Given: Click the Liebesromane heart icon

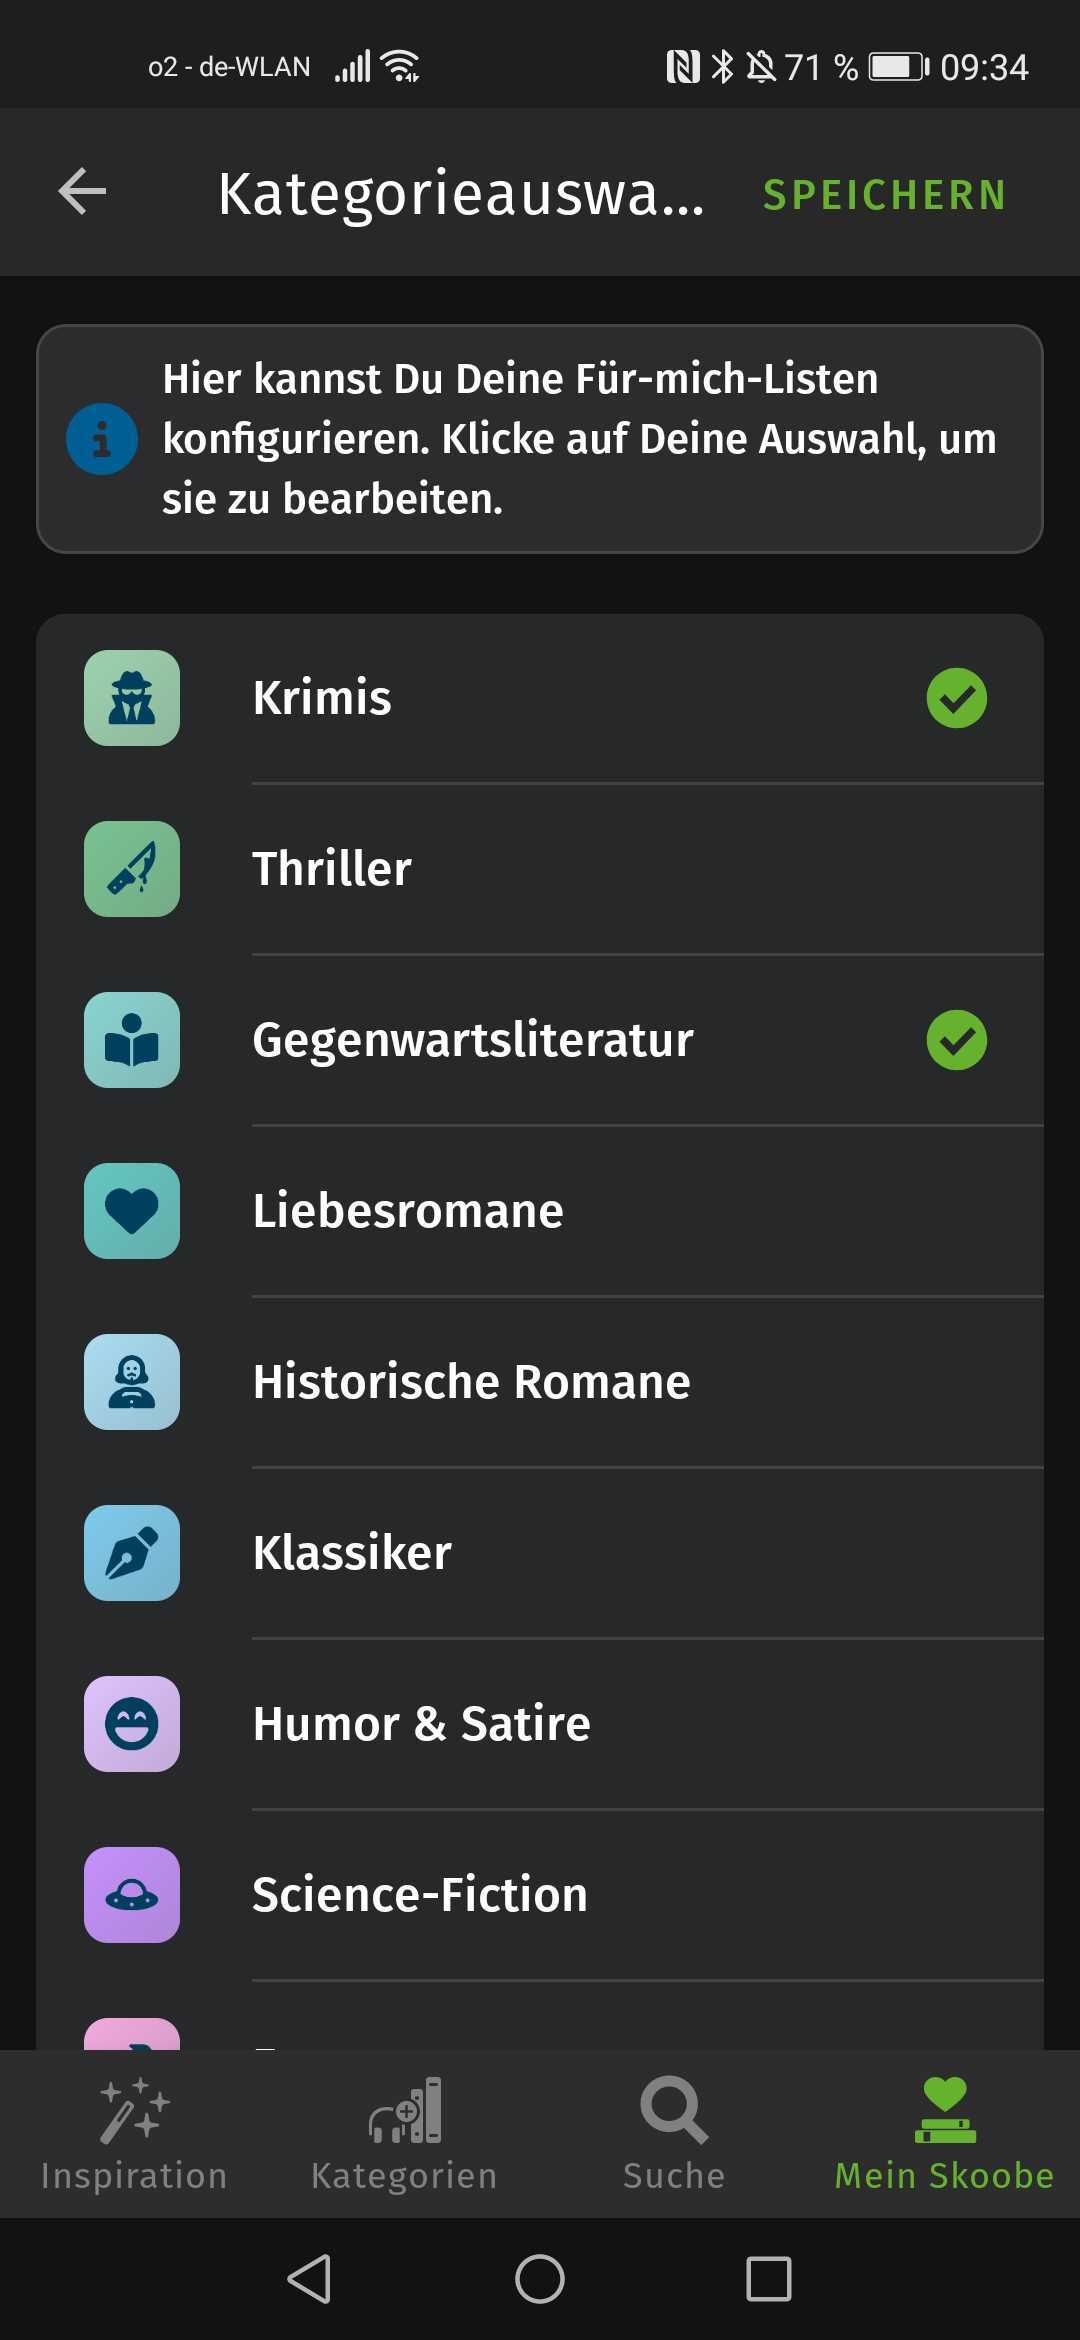Looking at the screenshot, I should coord(132,1211).
